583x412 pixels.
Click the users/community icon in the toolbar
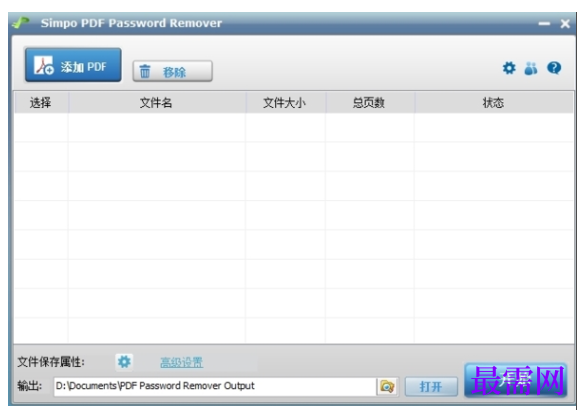531,68
